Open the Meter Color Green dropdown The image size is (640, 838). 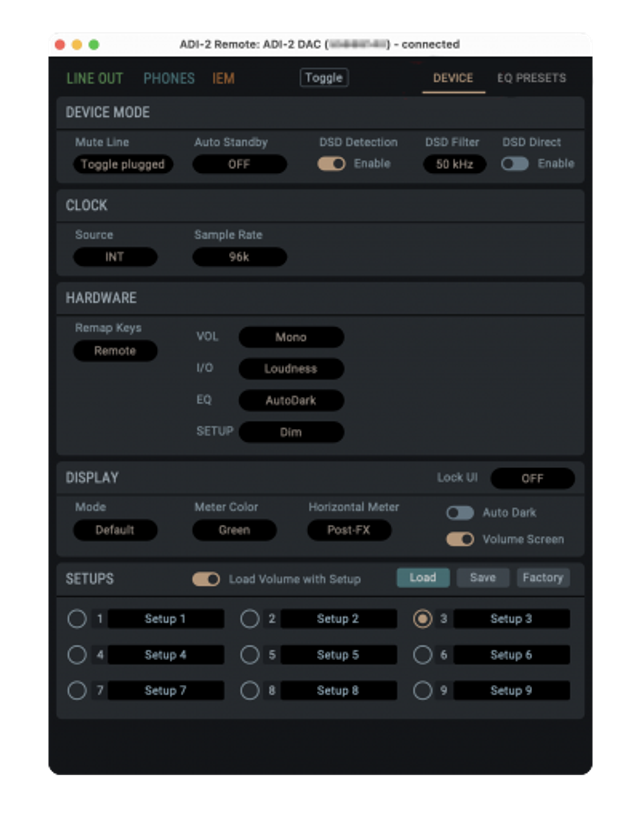coord(234,530)
